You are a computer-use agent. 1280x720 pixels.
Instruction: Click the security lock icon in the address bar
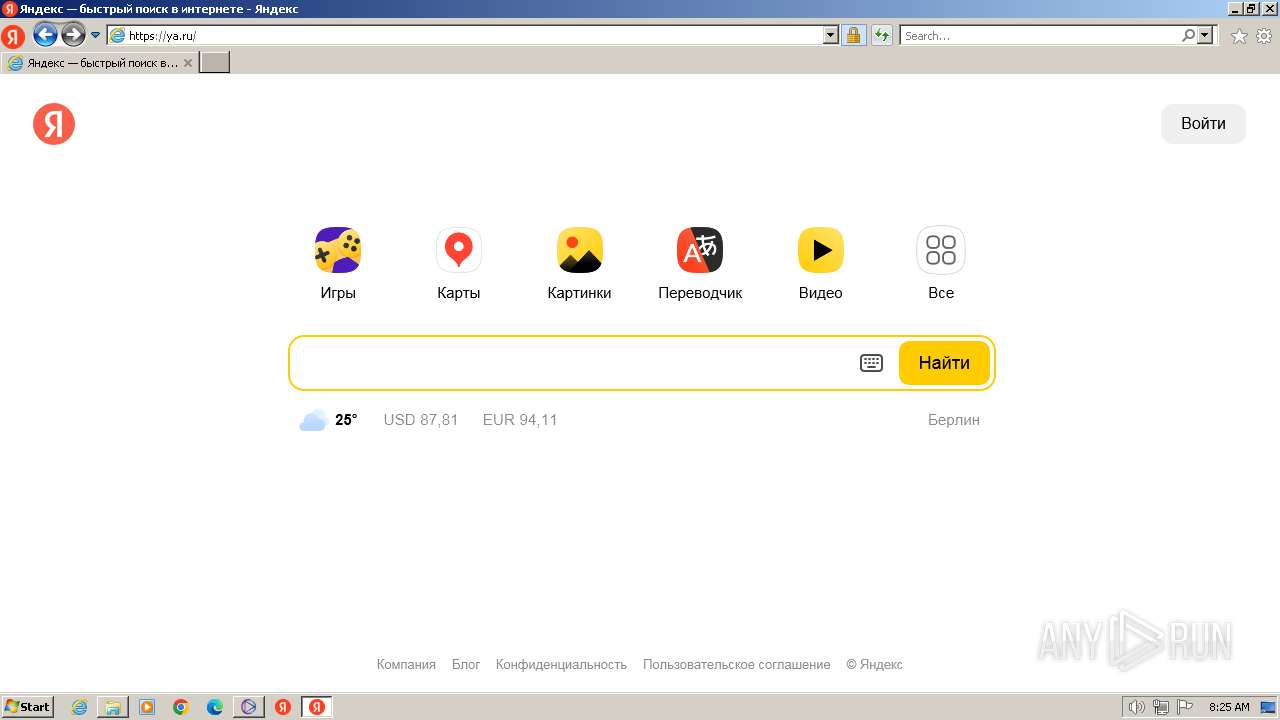tap(853, 36)
